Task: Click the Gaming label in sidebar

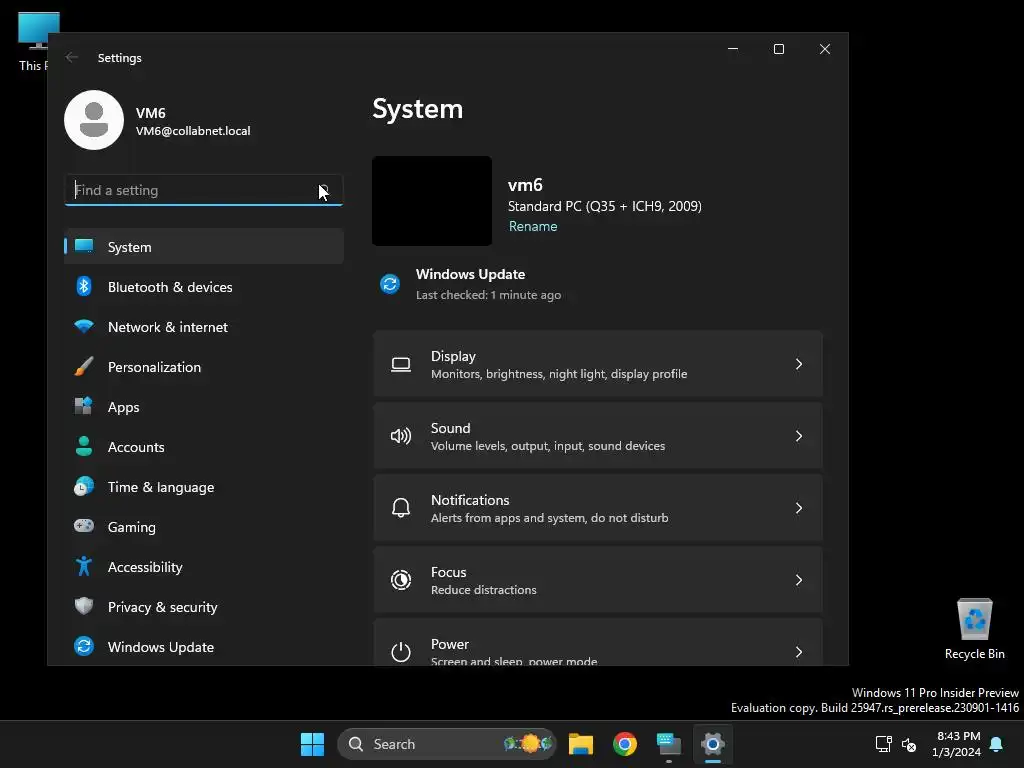Action: pos(131,527)
